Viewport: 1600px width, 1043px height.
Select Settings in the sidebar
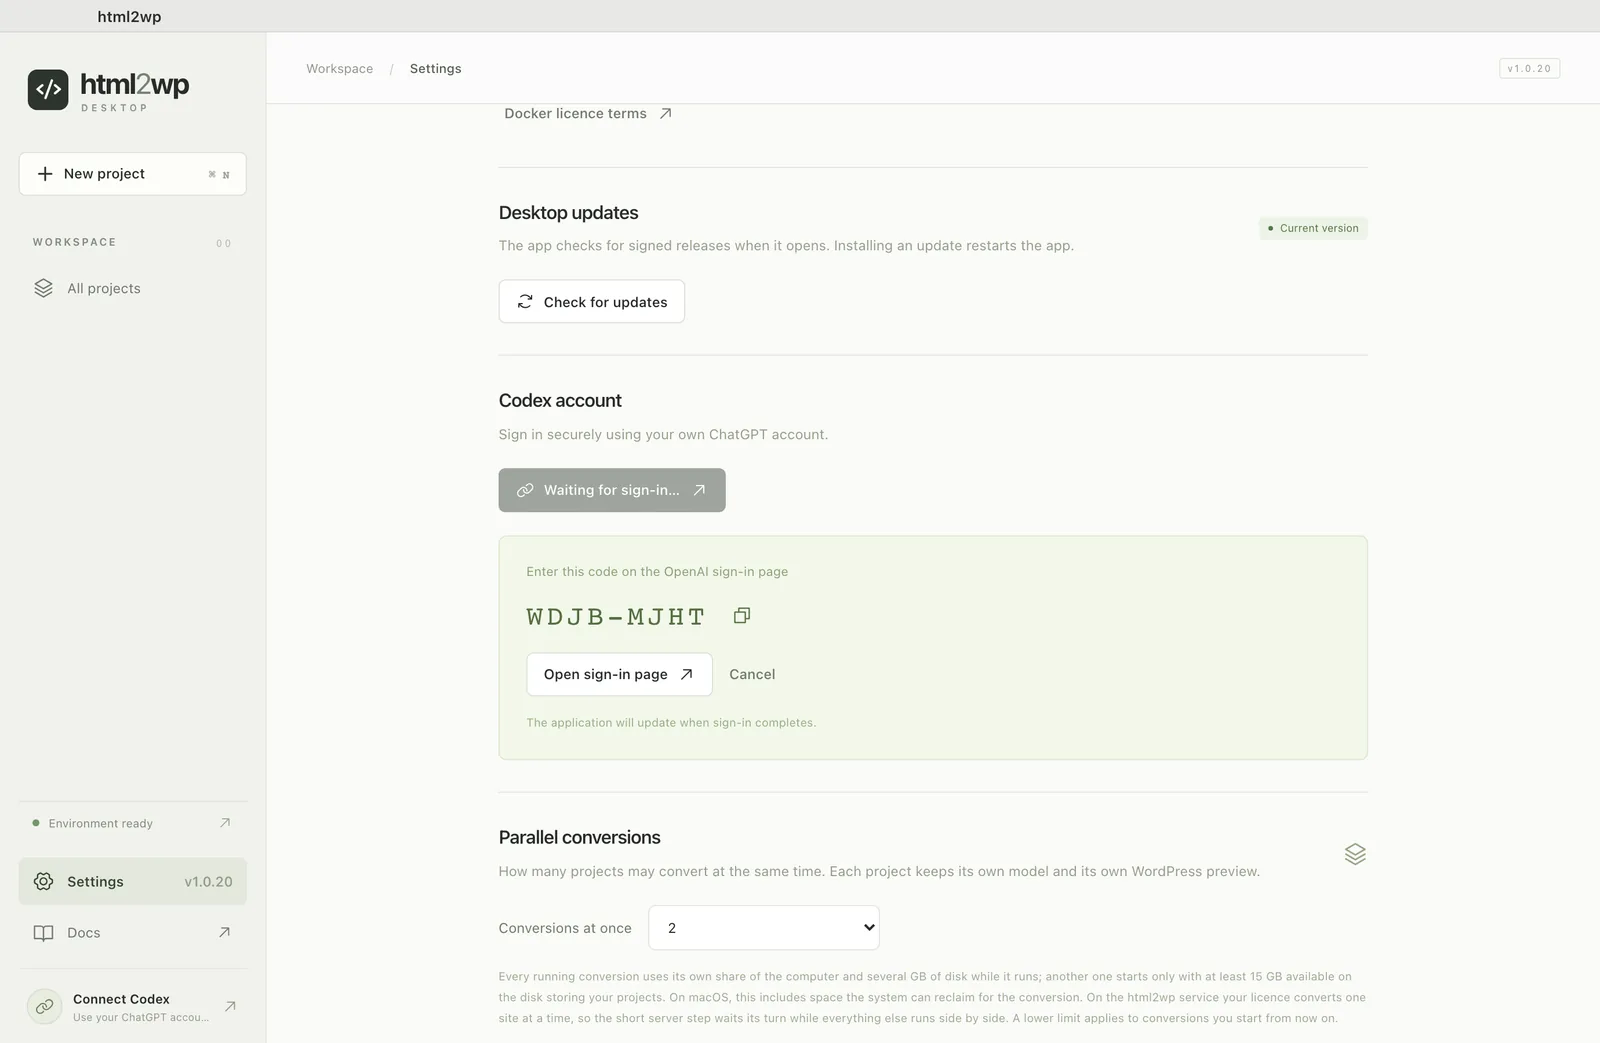[133, 881]
